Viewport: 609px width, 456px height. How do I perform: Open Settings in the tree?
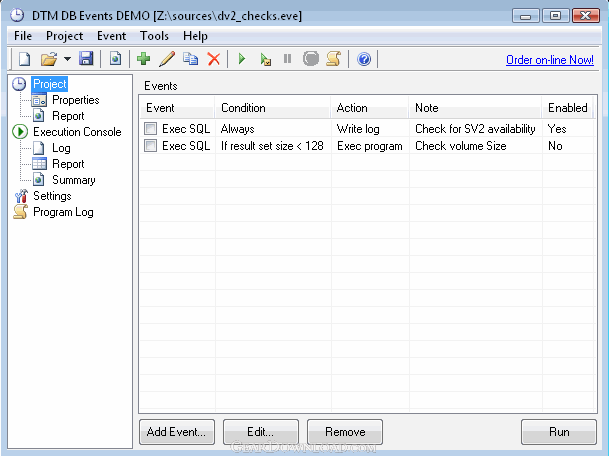52,196
